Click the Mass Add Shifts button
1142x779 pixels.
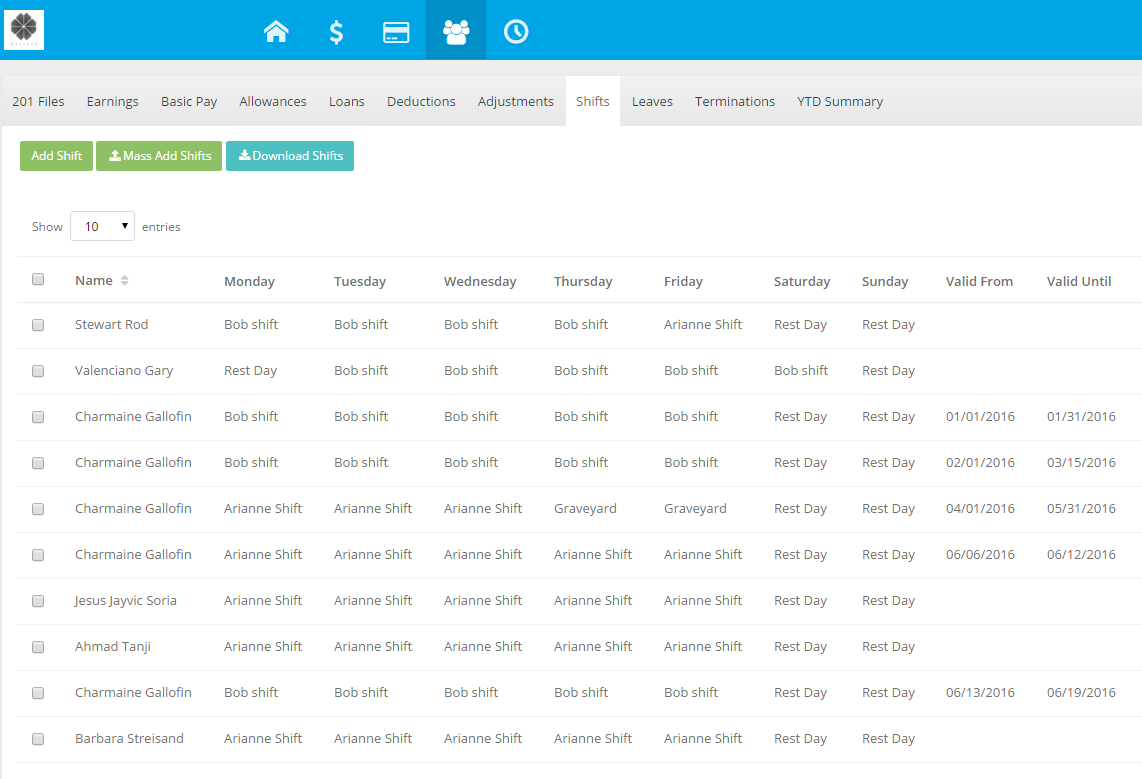159,156
